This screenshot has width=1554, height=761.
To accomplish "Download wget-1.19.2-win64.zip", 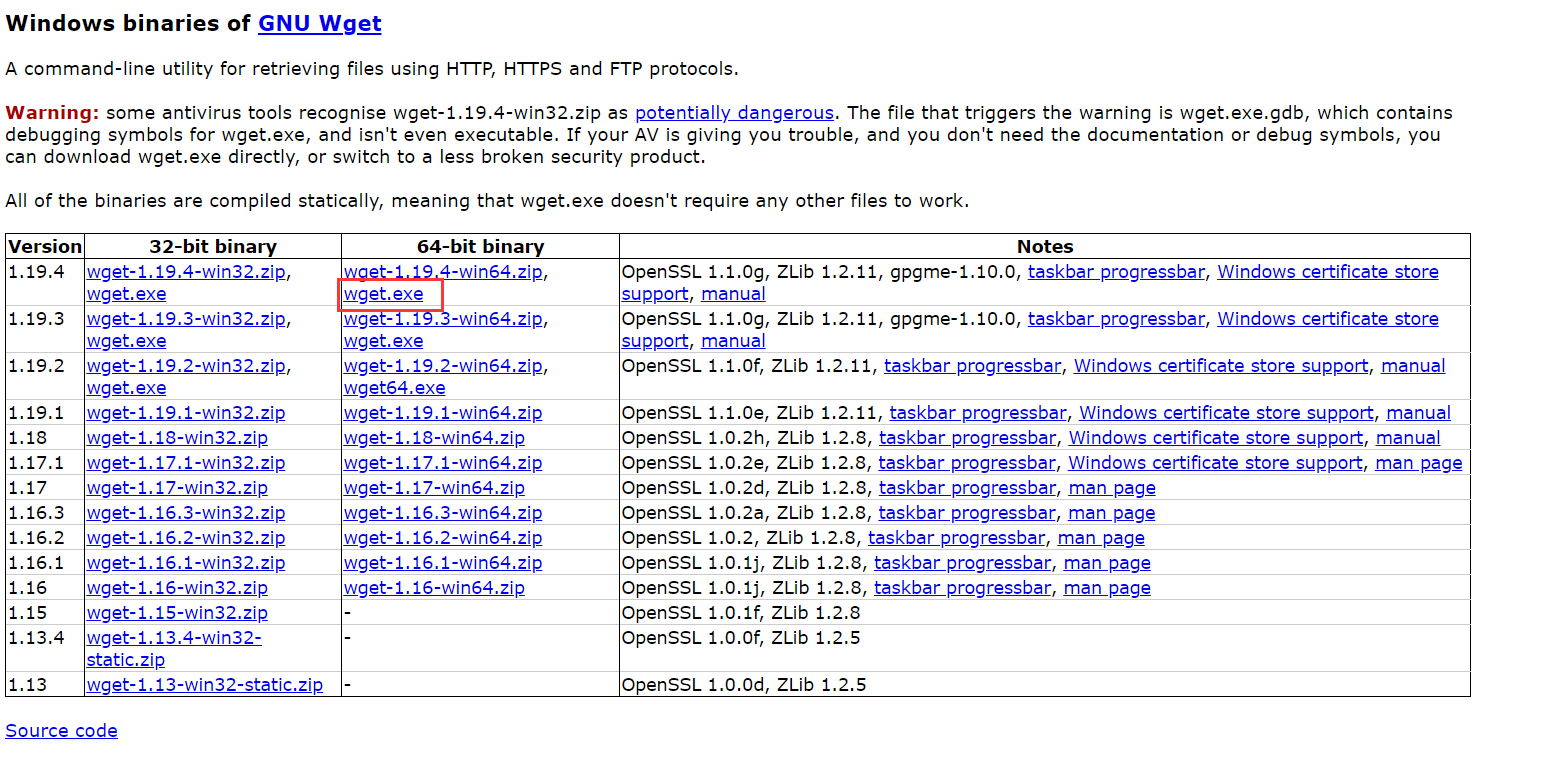I will click(x=443, y=366).
